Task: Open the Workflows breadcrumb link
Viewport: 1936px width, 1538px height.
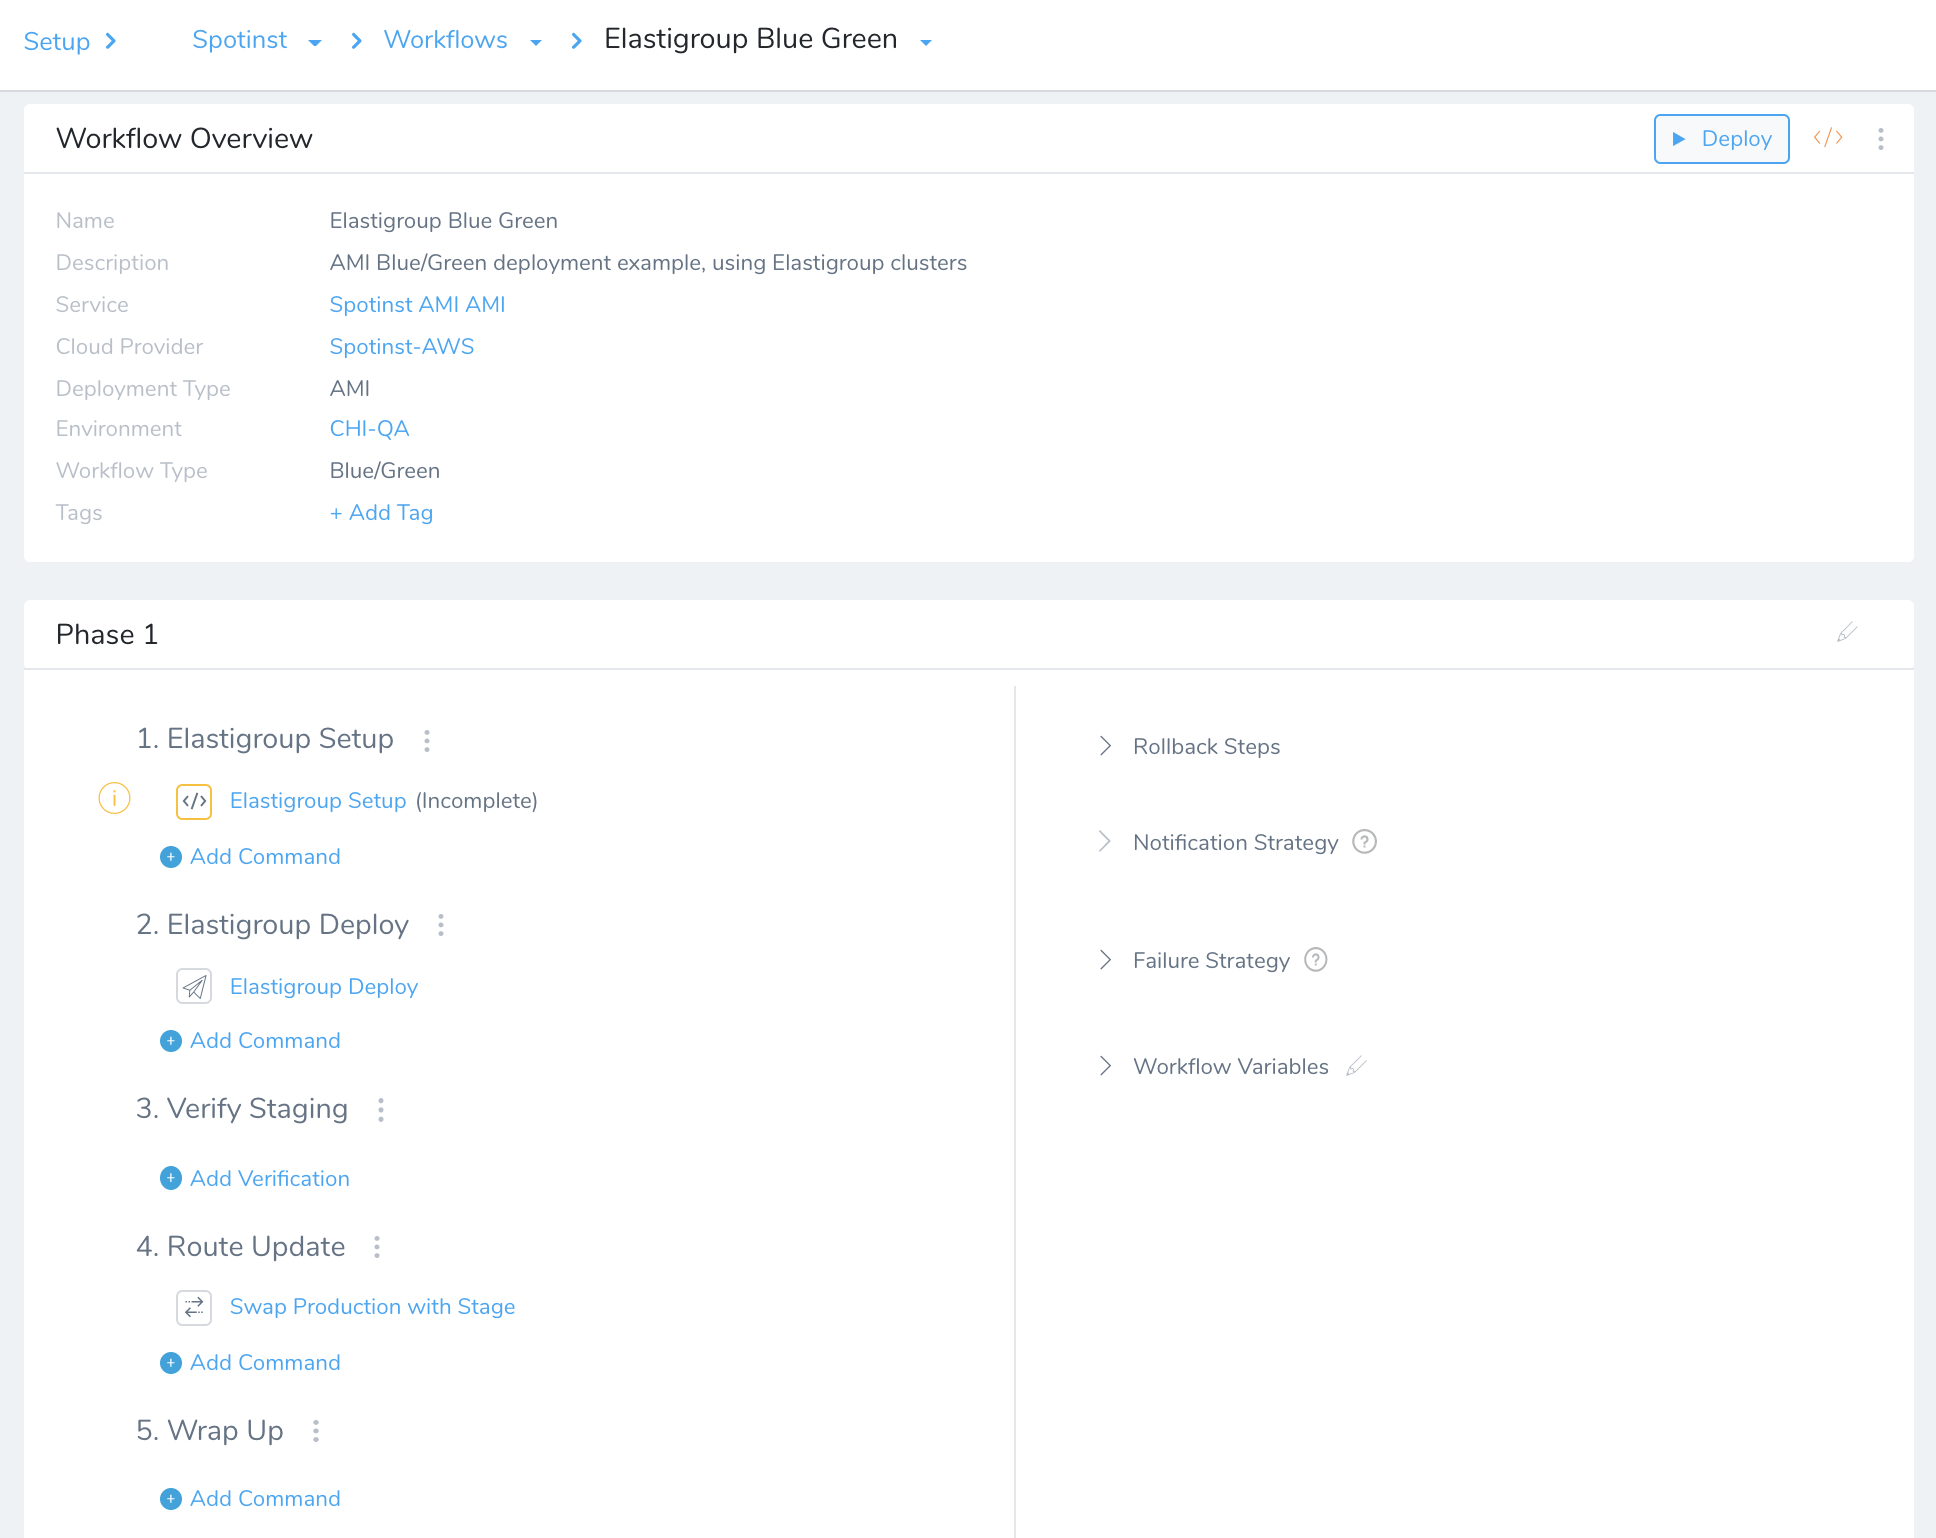Action: point(446,40)
